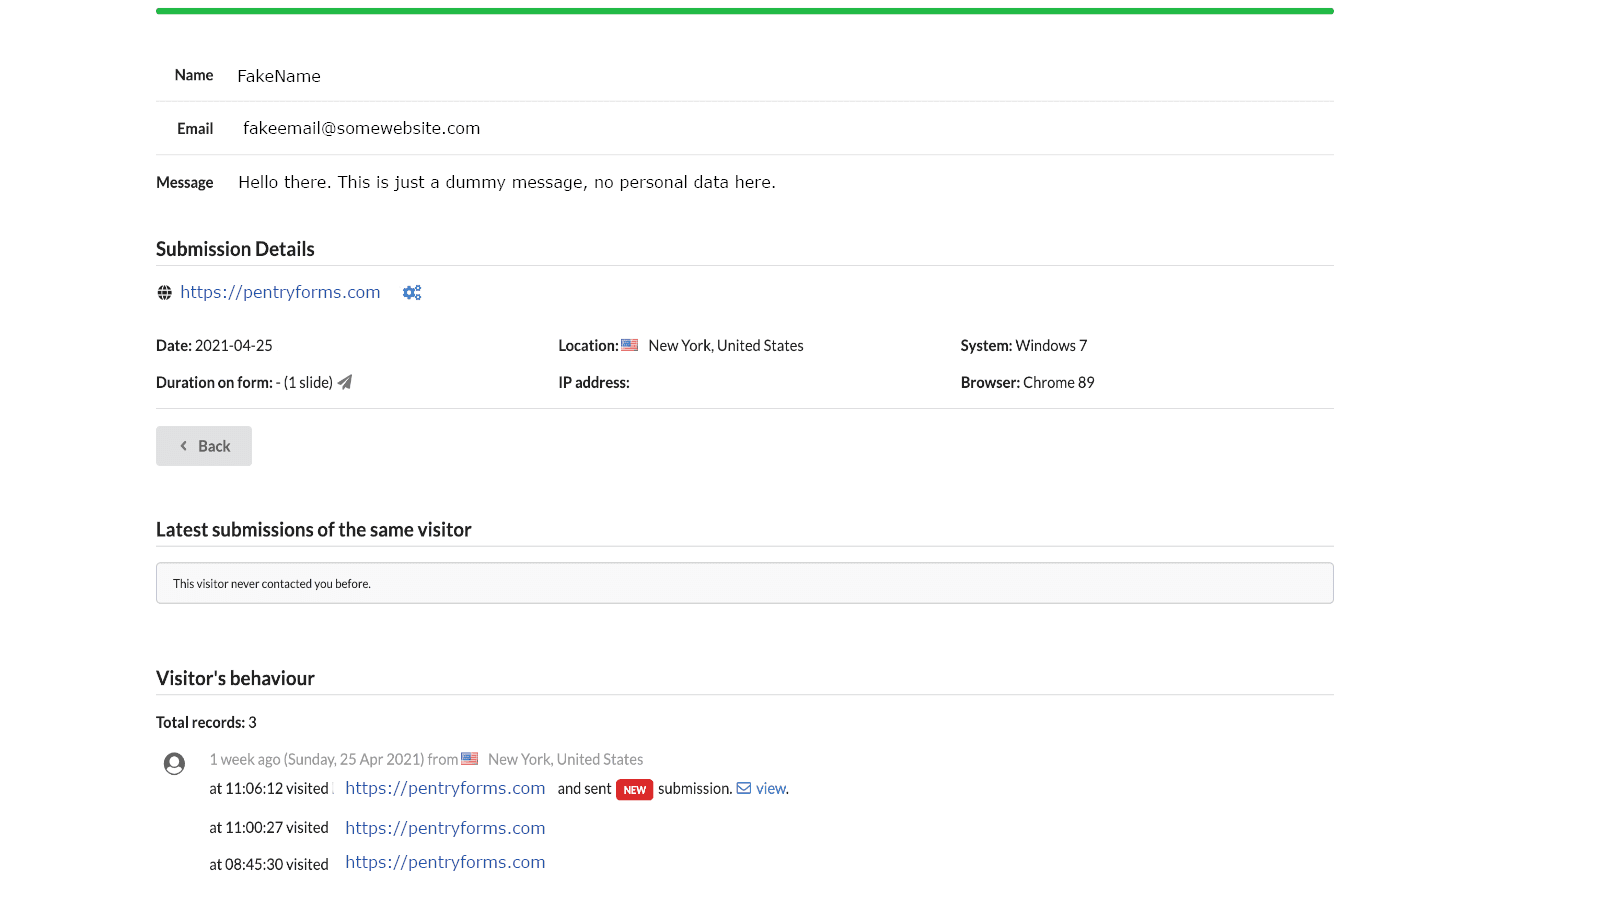Open the link visited at 11:06:12
This screenshot has width=1600, height=900.
click(x=445, y=788)
